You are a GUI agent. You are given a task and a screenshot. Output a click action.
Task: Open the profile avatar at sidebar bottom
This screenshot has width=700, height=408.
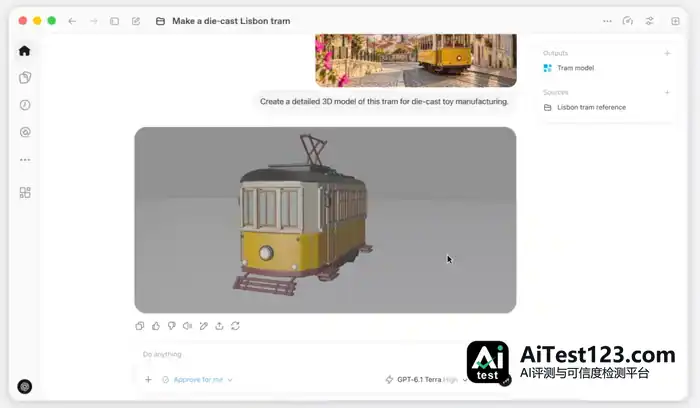point(25,387)
